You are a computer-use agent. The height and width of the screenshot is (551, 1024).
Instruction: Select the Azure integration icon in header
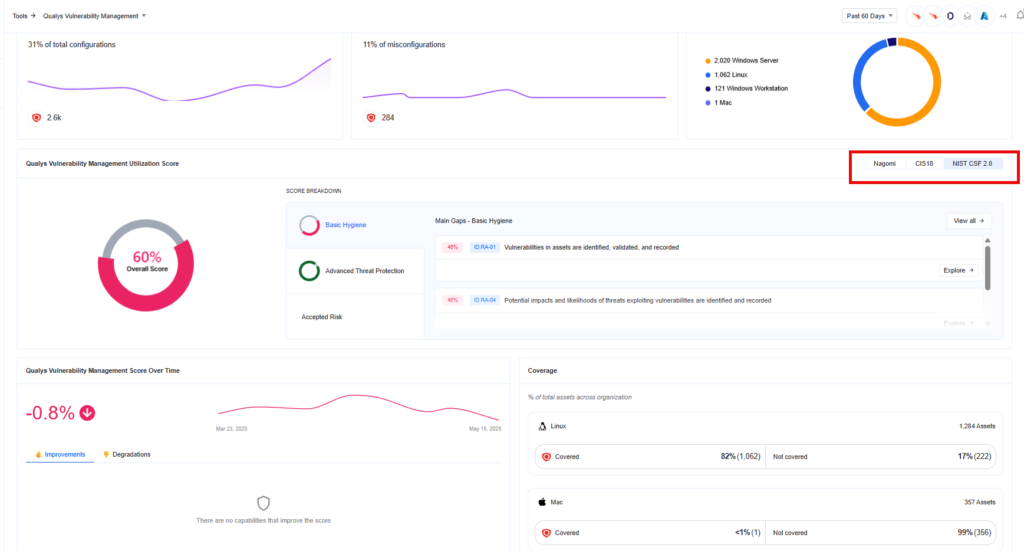tap(984, 16)
